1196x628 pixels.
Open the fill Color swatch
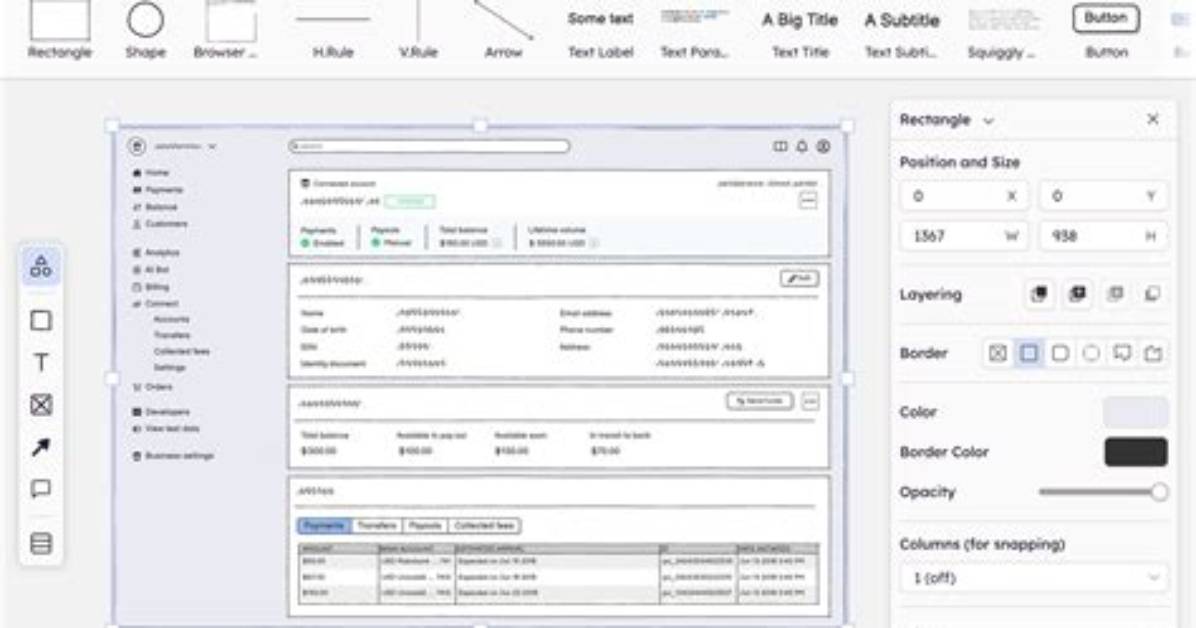click(1136, 411)
